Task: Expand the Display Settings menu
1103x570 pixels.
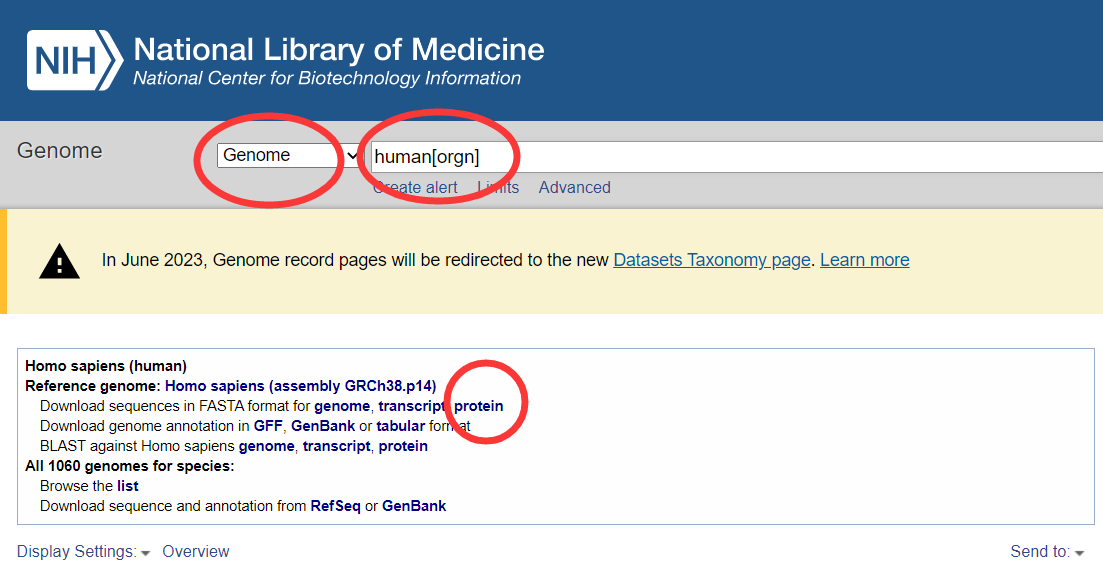Action: (83, 552)
